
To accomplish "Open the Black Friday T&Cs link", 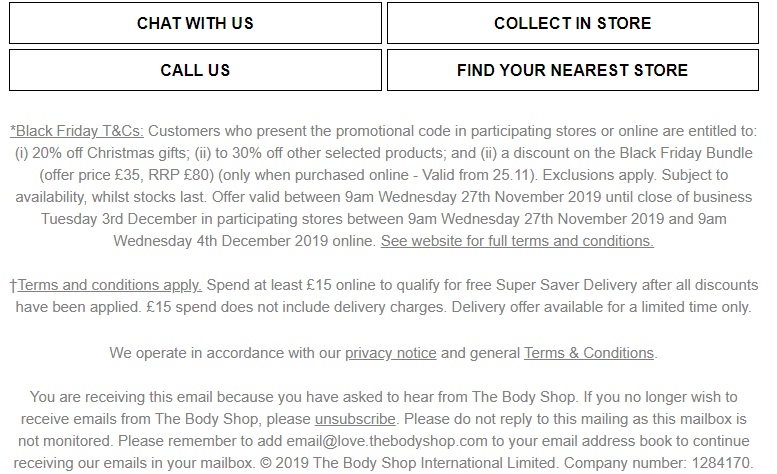I will (x=77, y=131).
